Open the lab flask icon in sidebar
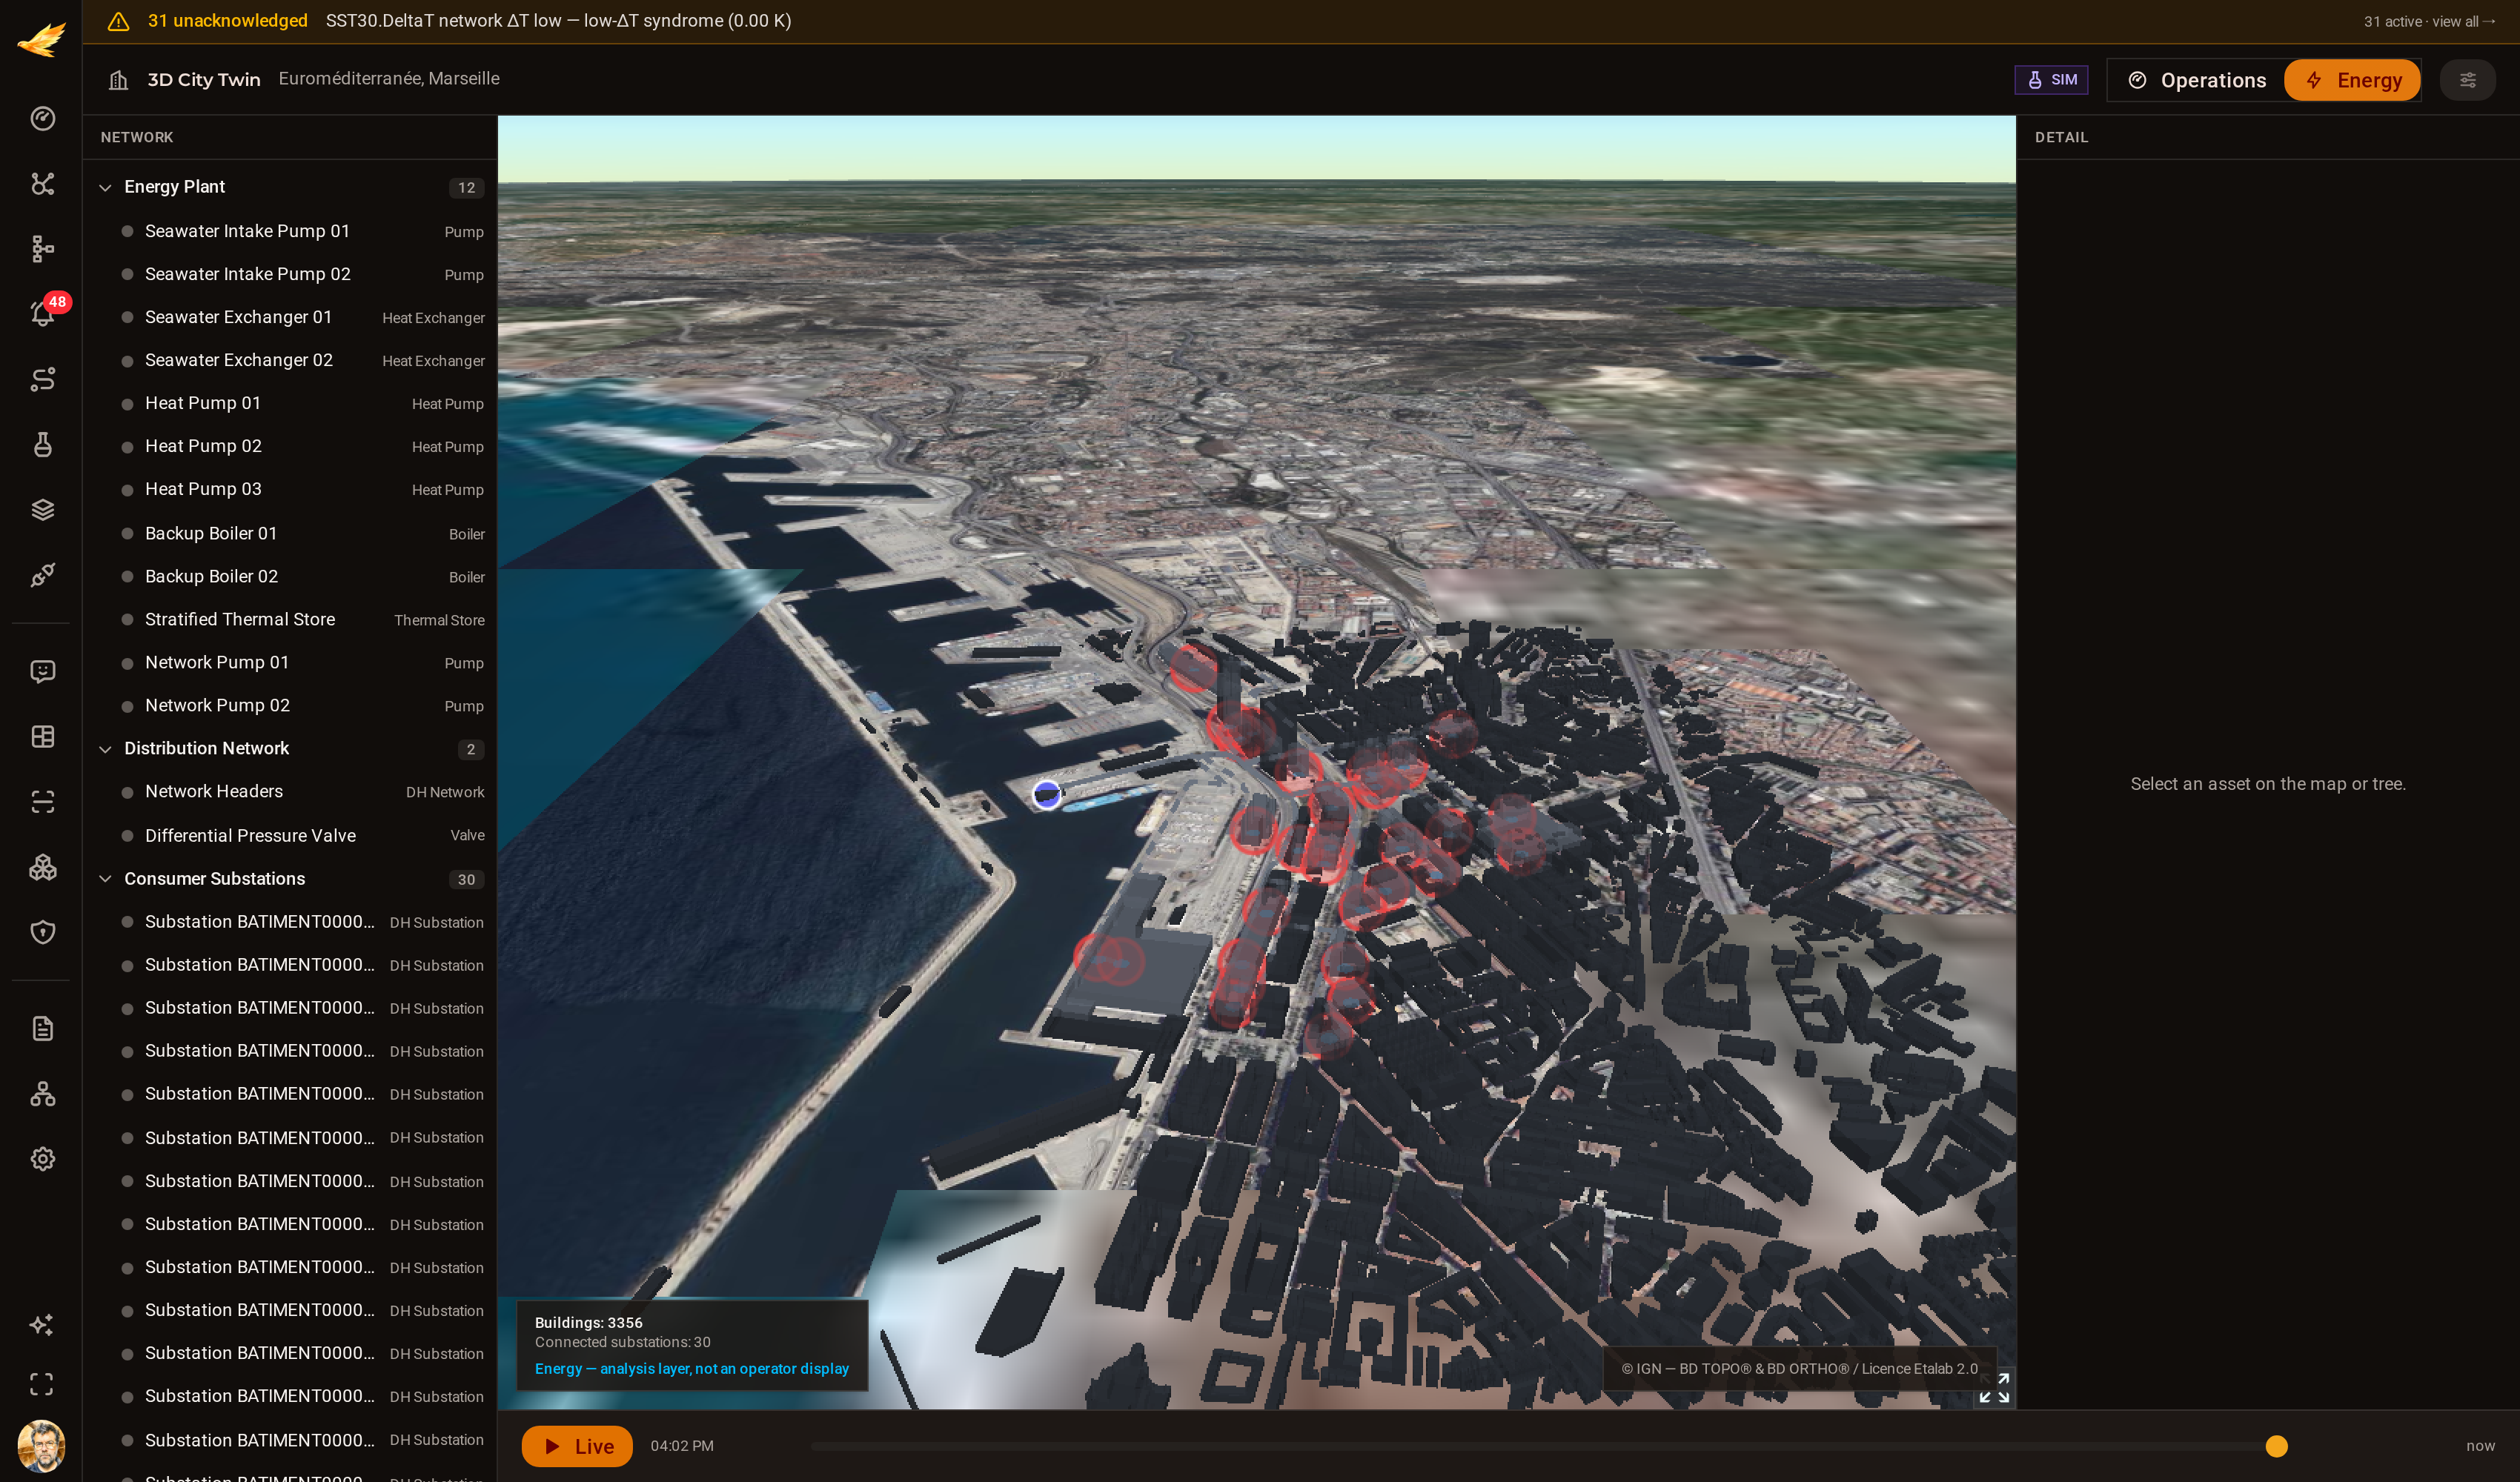The height and width of the screenshot is (1482, 2520). [42, 444]
